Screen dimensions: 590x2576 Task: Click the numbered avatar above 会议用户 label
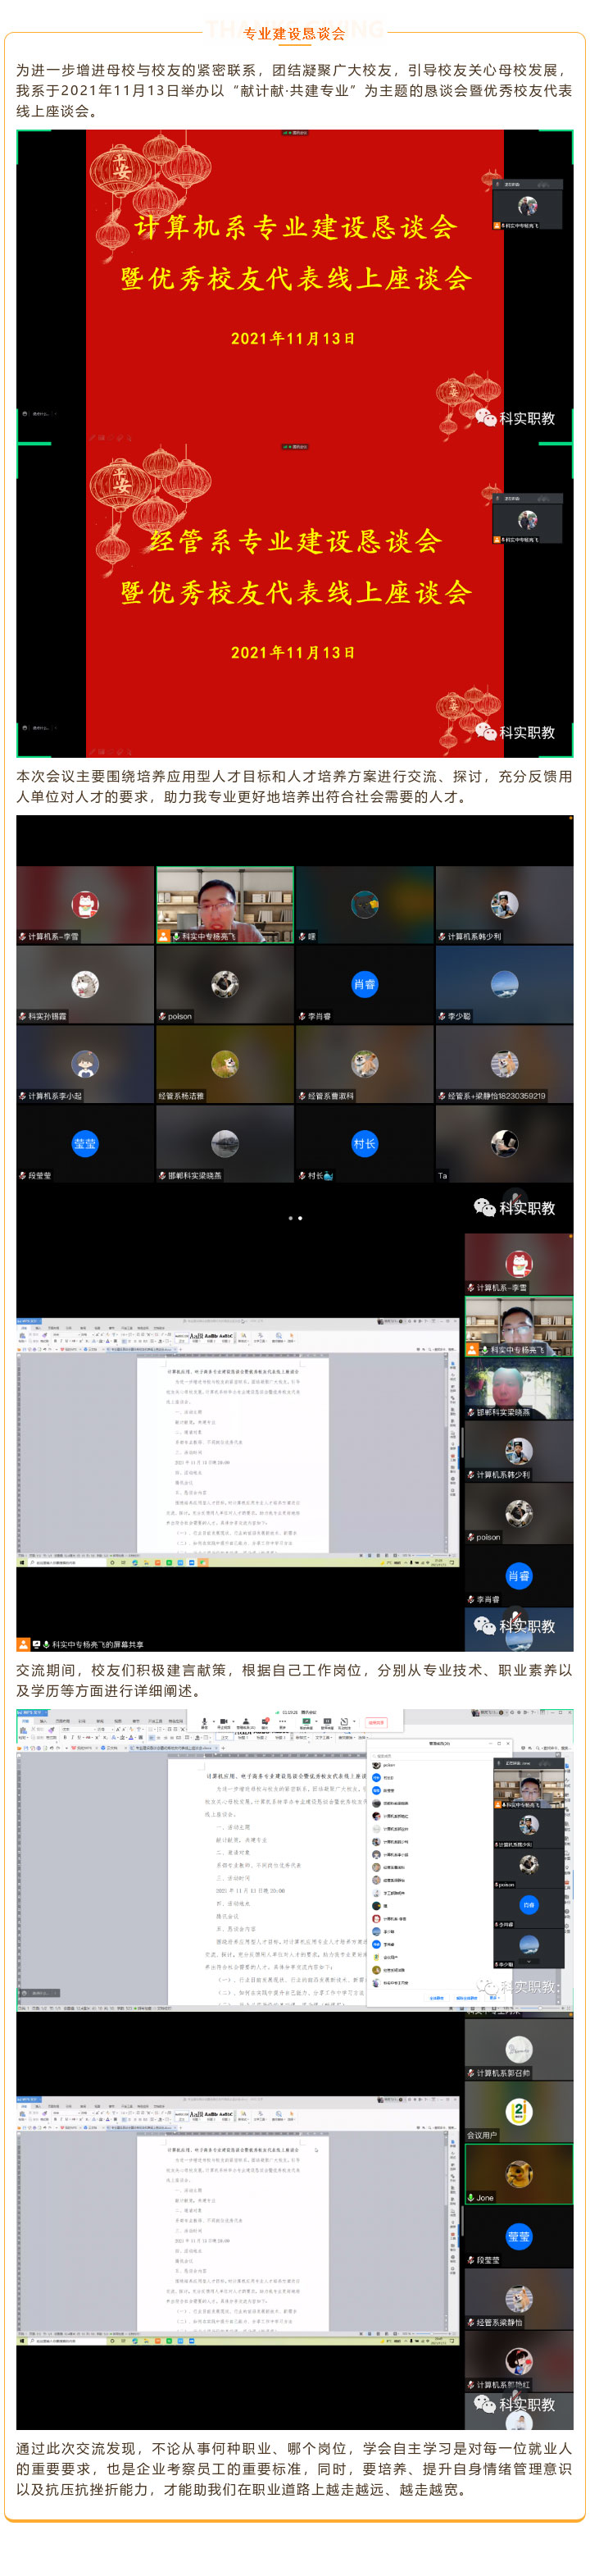click(518, 2110)
